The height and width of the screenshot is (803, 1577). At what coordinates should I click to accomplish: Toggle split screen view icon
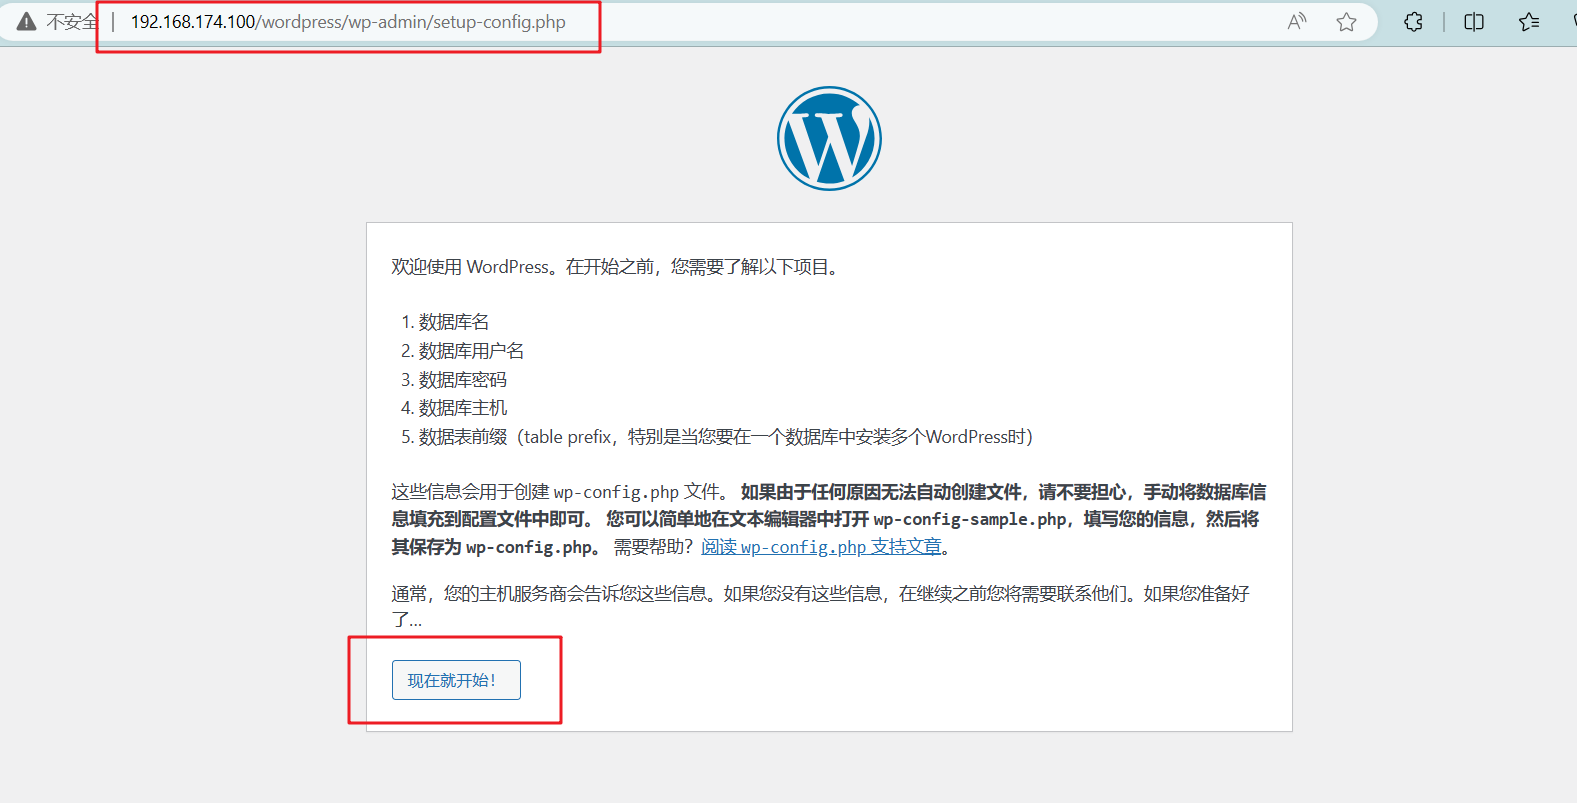1474,22
